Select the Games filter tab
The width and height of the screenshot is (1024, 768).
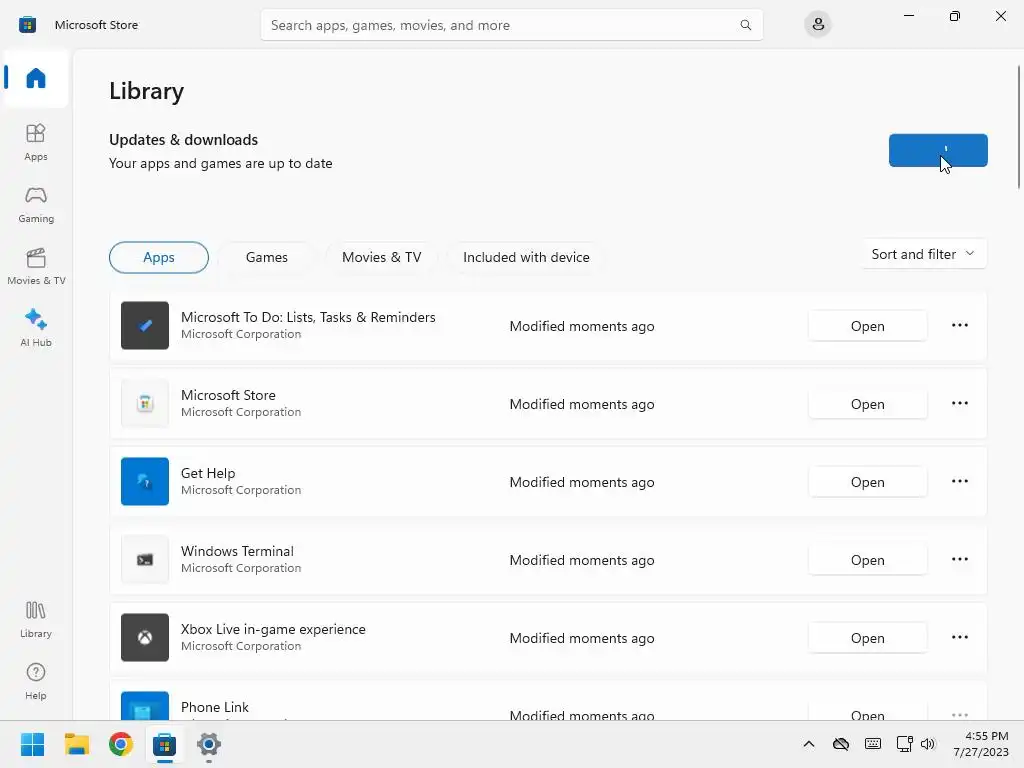pyautogui.click(x=266, y=257)
